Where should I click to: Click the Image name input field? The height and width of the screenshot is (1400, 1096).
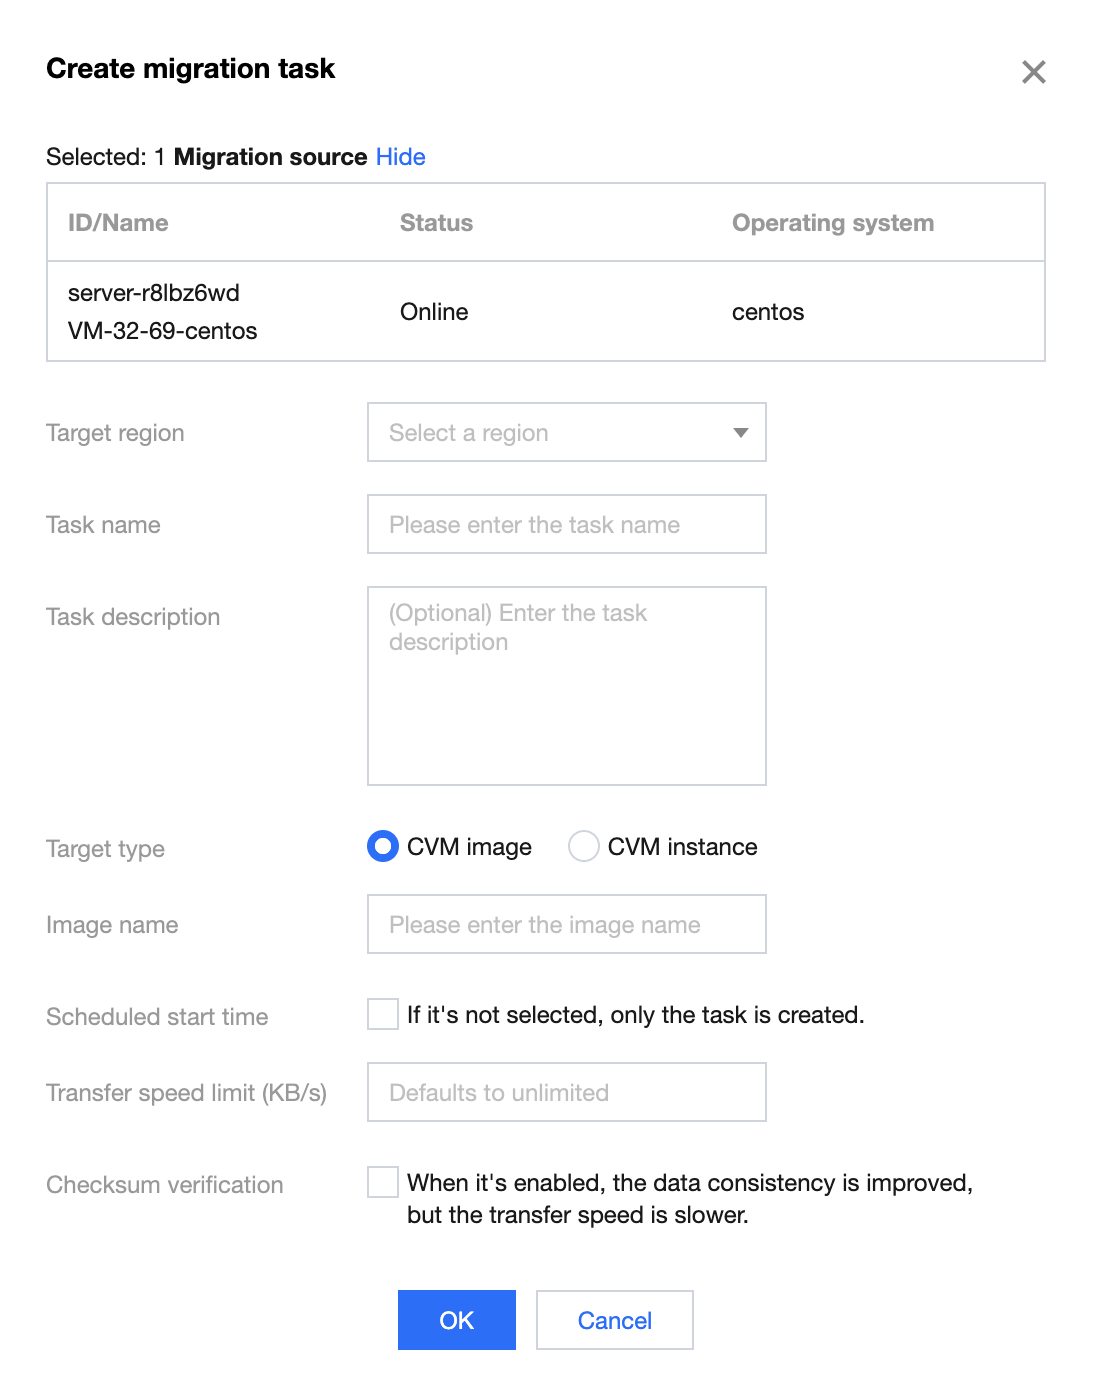pyautogui.click(x=566, y=924)
